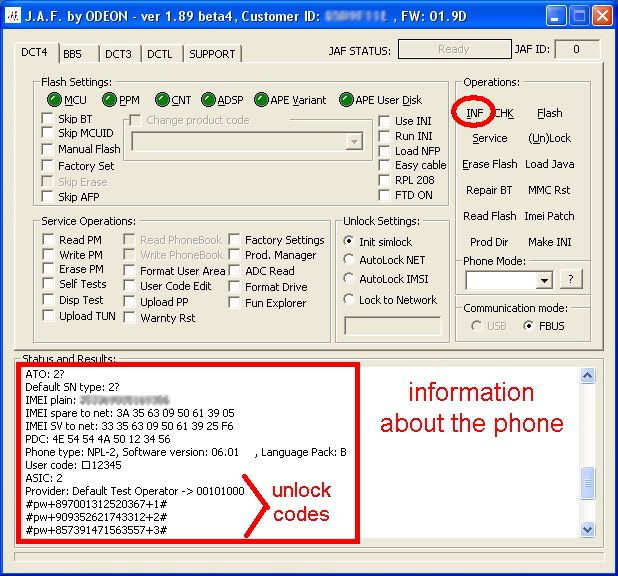Viewport: 618px width, 576px height.
Task: Click the Service operation button
Action: tap(490, 138)
